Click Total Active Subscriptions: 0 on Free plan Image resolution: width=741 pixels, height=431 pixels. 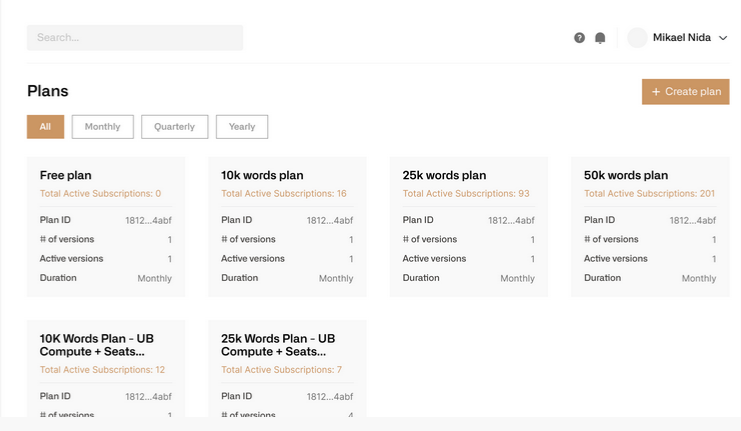(x=100, y=193)
